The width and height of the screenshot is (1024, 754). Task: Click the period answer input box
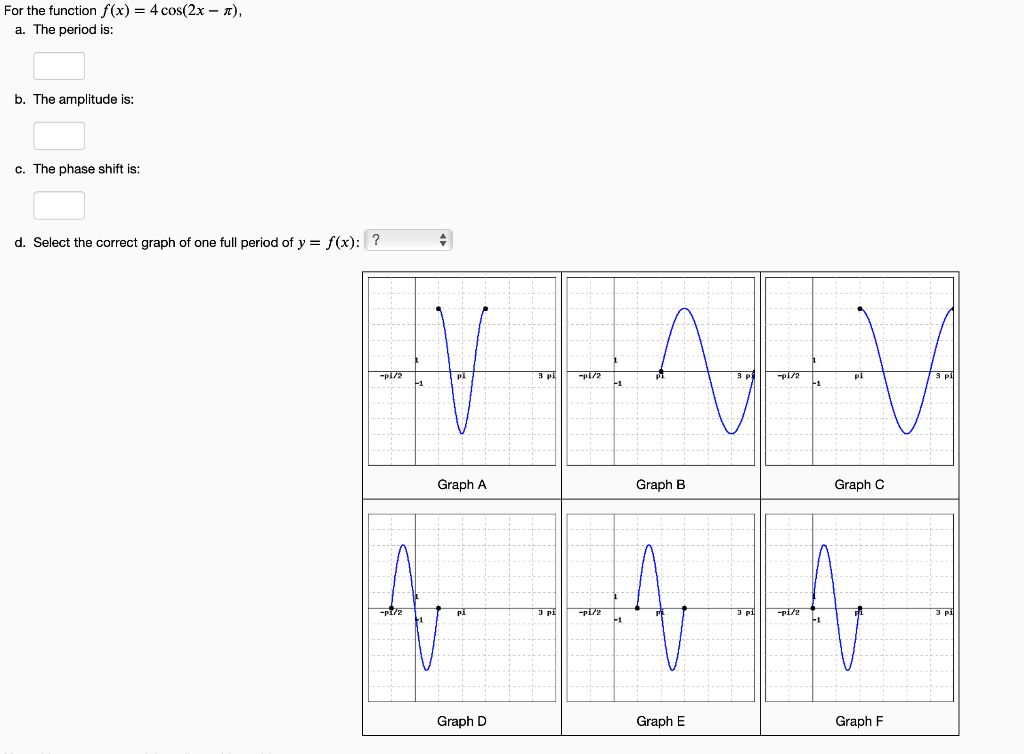point(58,65)
